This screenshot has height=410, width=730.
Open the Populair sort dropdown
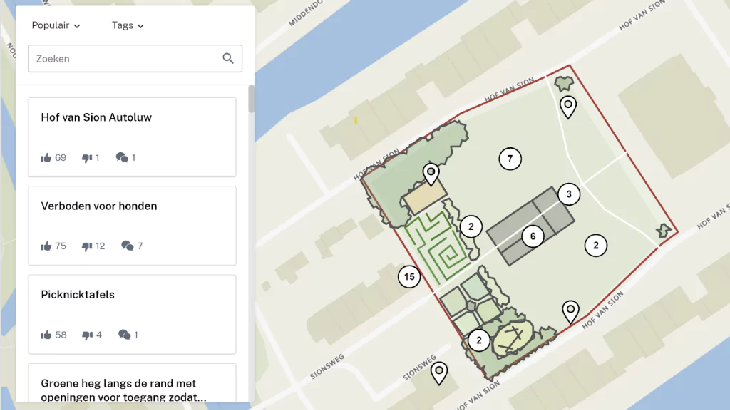click(56, 26)
